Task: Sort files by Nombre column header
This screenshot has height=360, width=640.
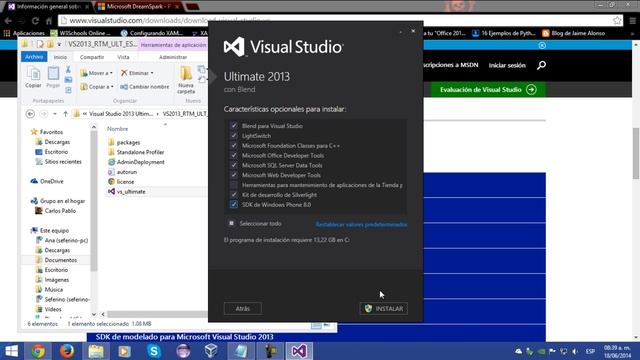Action: pyautogui.click(x=118, y=129)
